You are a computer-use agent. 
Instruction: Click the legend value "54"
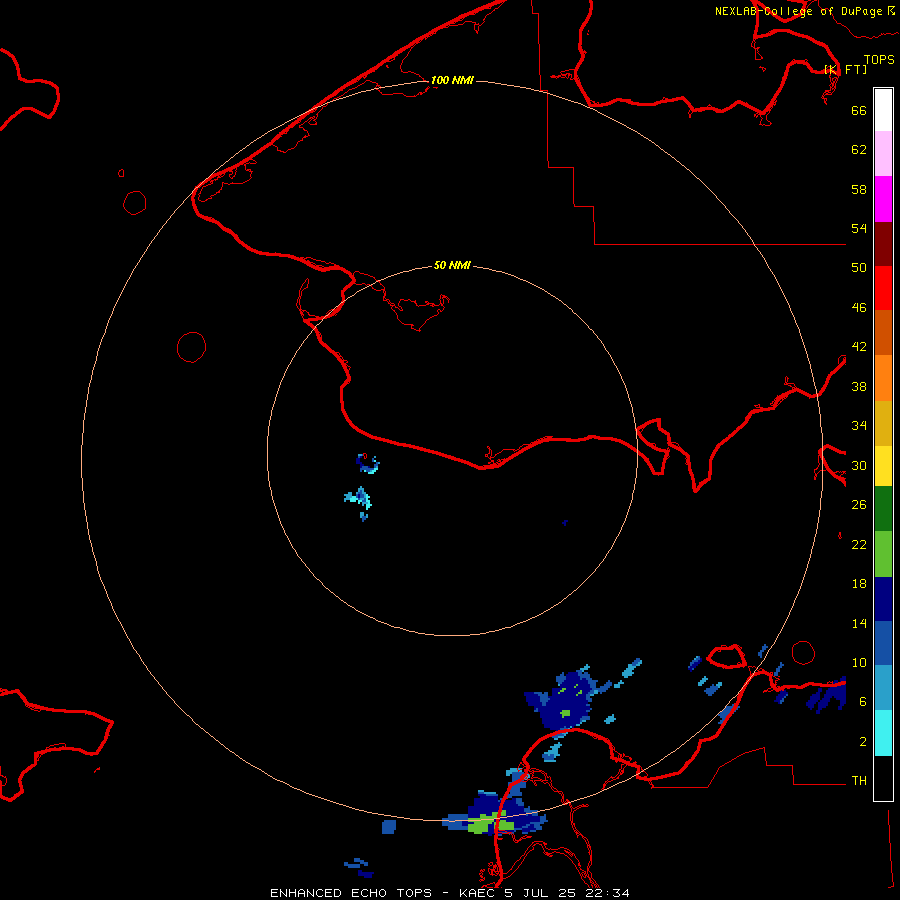pyautogui.click(x=859, y=228)
